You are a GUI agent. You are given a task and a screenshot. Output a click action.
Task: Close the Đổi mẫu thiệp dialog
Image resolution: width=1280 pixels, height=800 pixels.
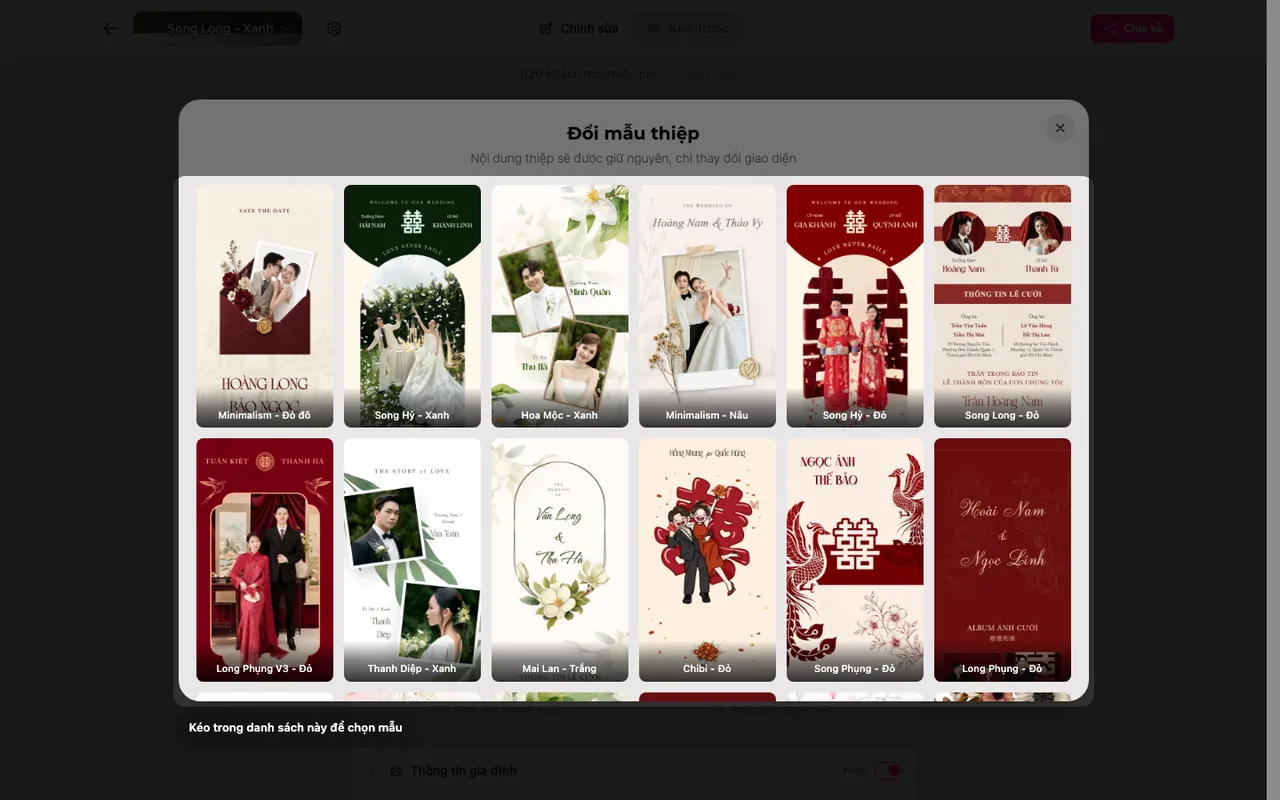1060,128
